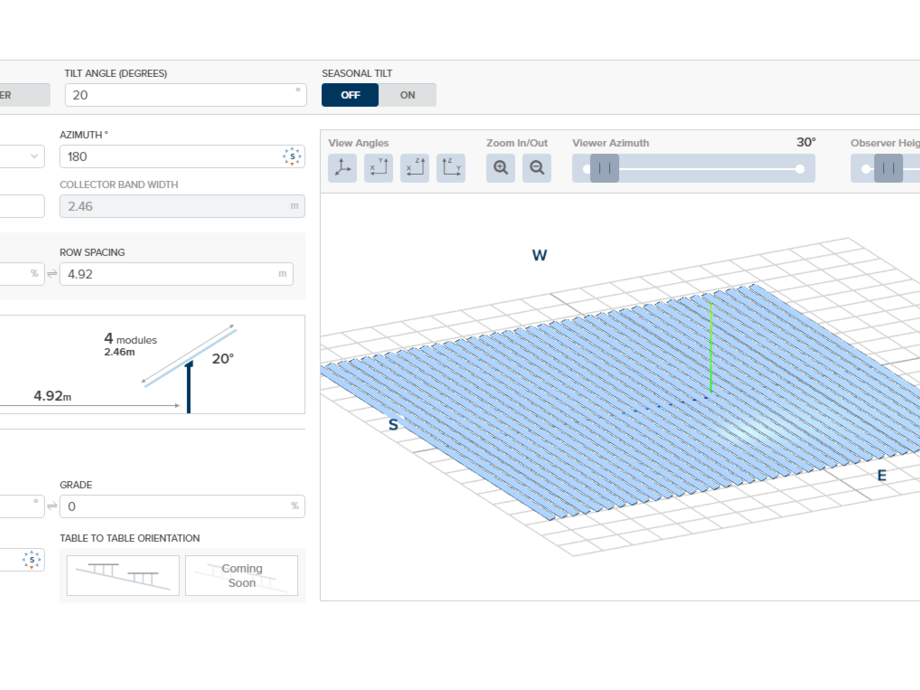Turn Seasonal Tilt ON
Image resolution: width=920 pixels, height=690 pixels.
[407, 95]
